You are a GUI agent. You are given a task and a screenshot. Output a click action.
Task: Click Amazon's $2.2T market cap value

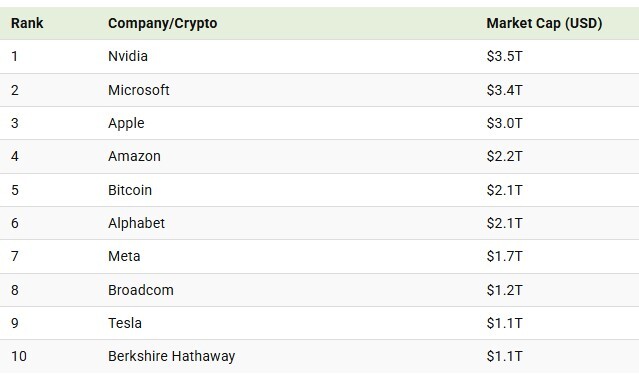pyautogui.click(x=504, y=156)
